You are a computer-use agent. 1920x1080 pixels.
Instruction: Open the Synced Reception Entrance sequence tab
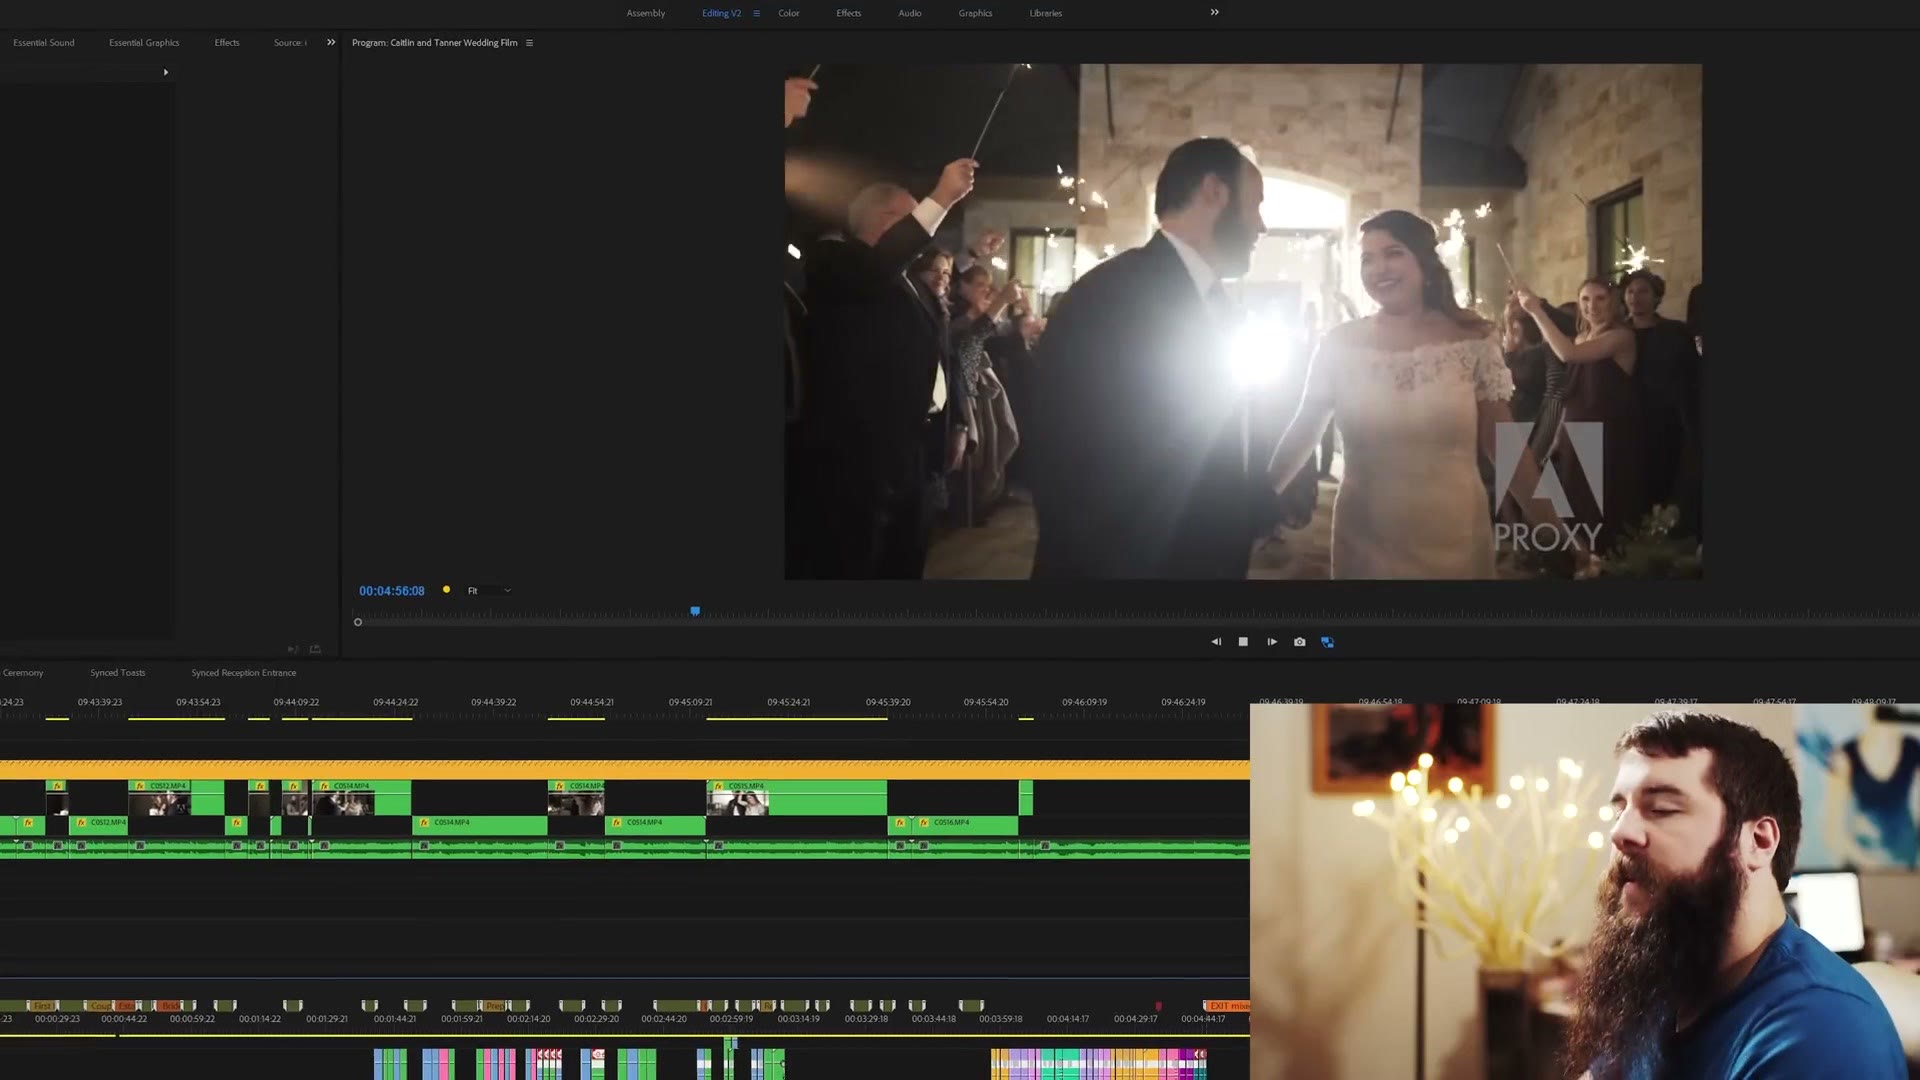pos(244,673)
